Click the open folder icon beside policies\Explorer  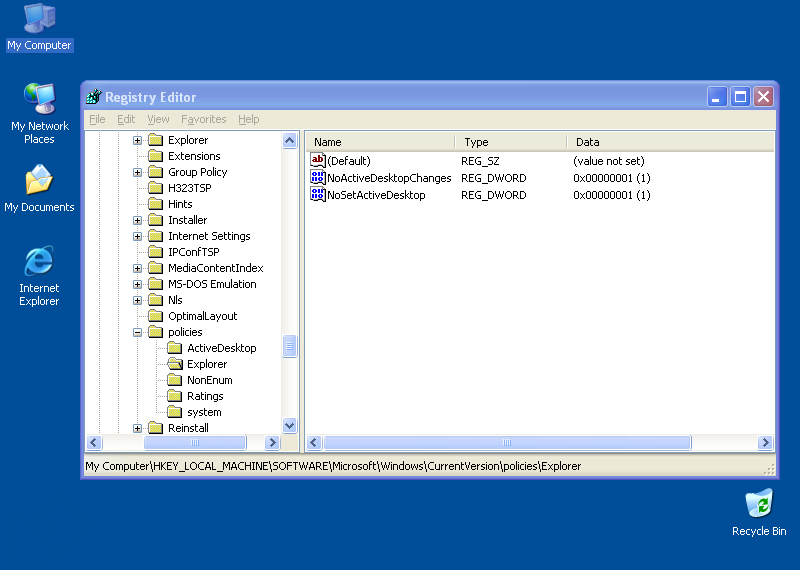click(x=175, y=364)
